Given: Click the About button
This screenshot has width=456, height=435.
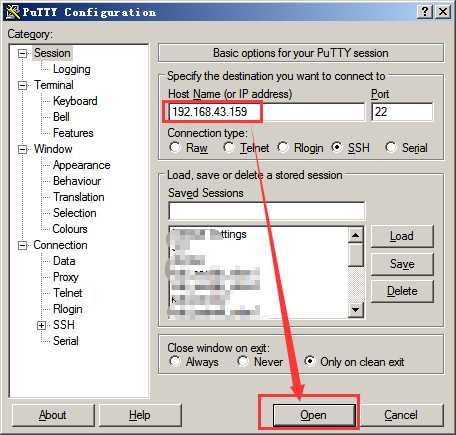Looking at the screenshot, I should coord(53,415).
